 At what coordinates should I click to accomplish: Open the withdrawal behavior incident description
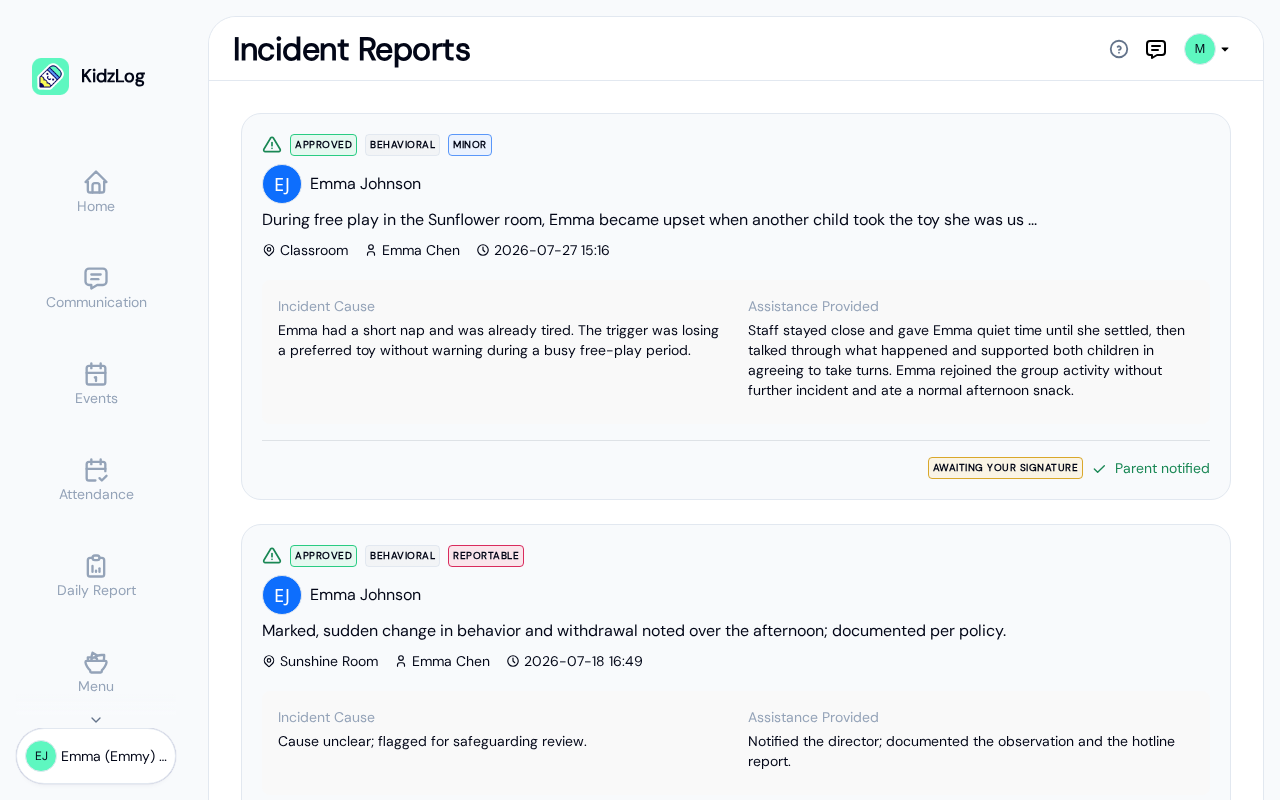(634, 631)
